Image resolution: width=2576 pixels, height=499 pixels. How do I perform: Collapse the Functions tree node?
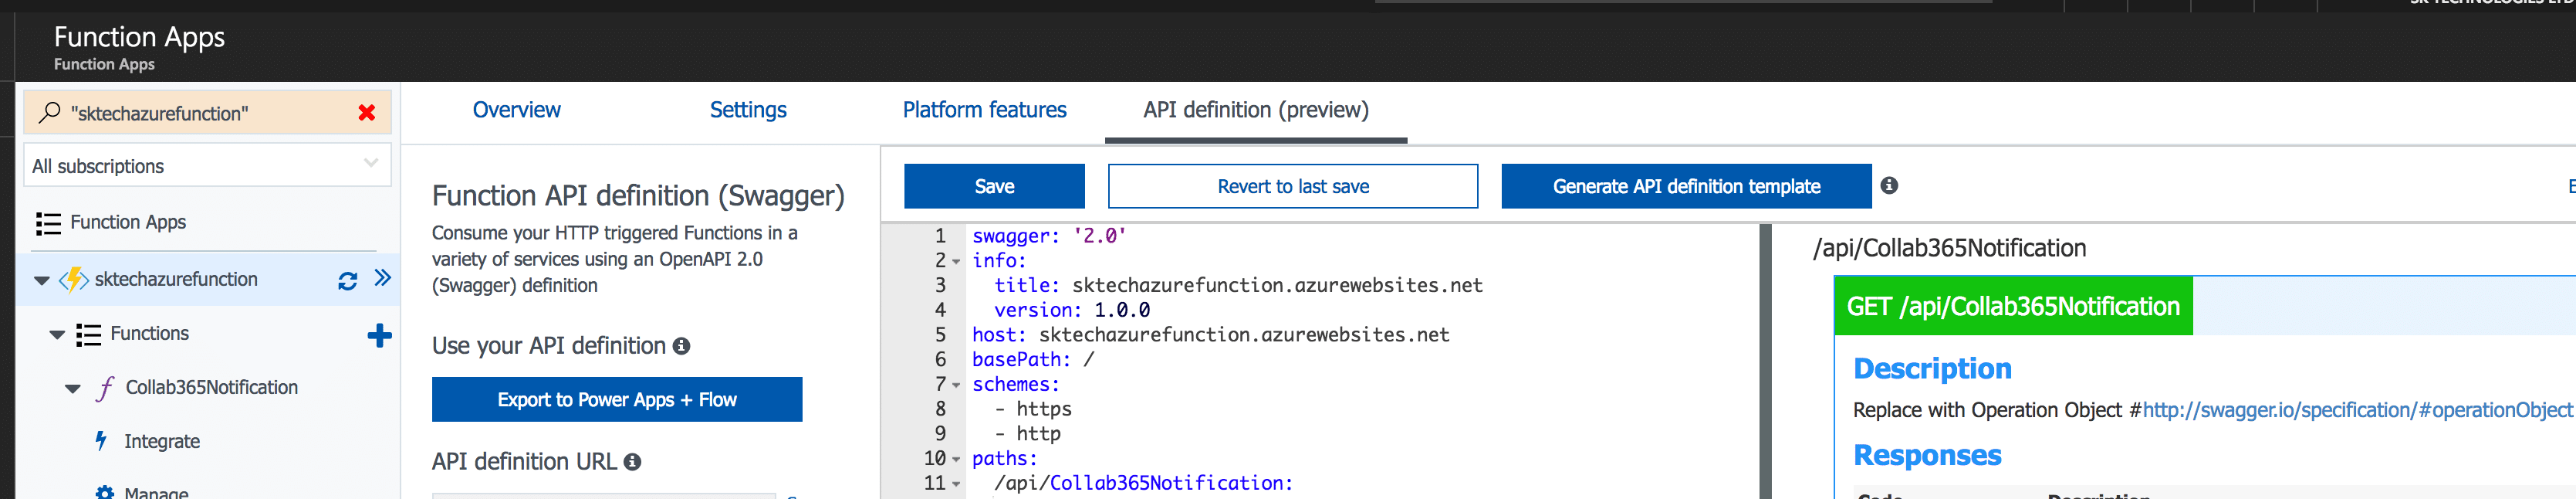tap(57, 335)
